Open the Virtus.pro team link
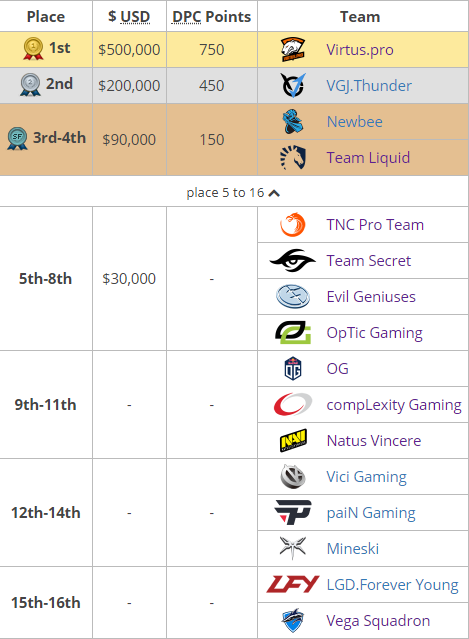This screenshot has height=639, width=469. 360,50
